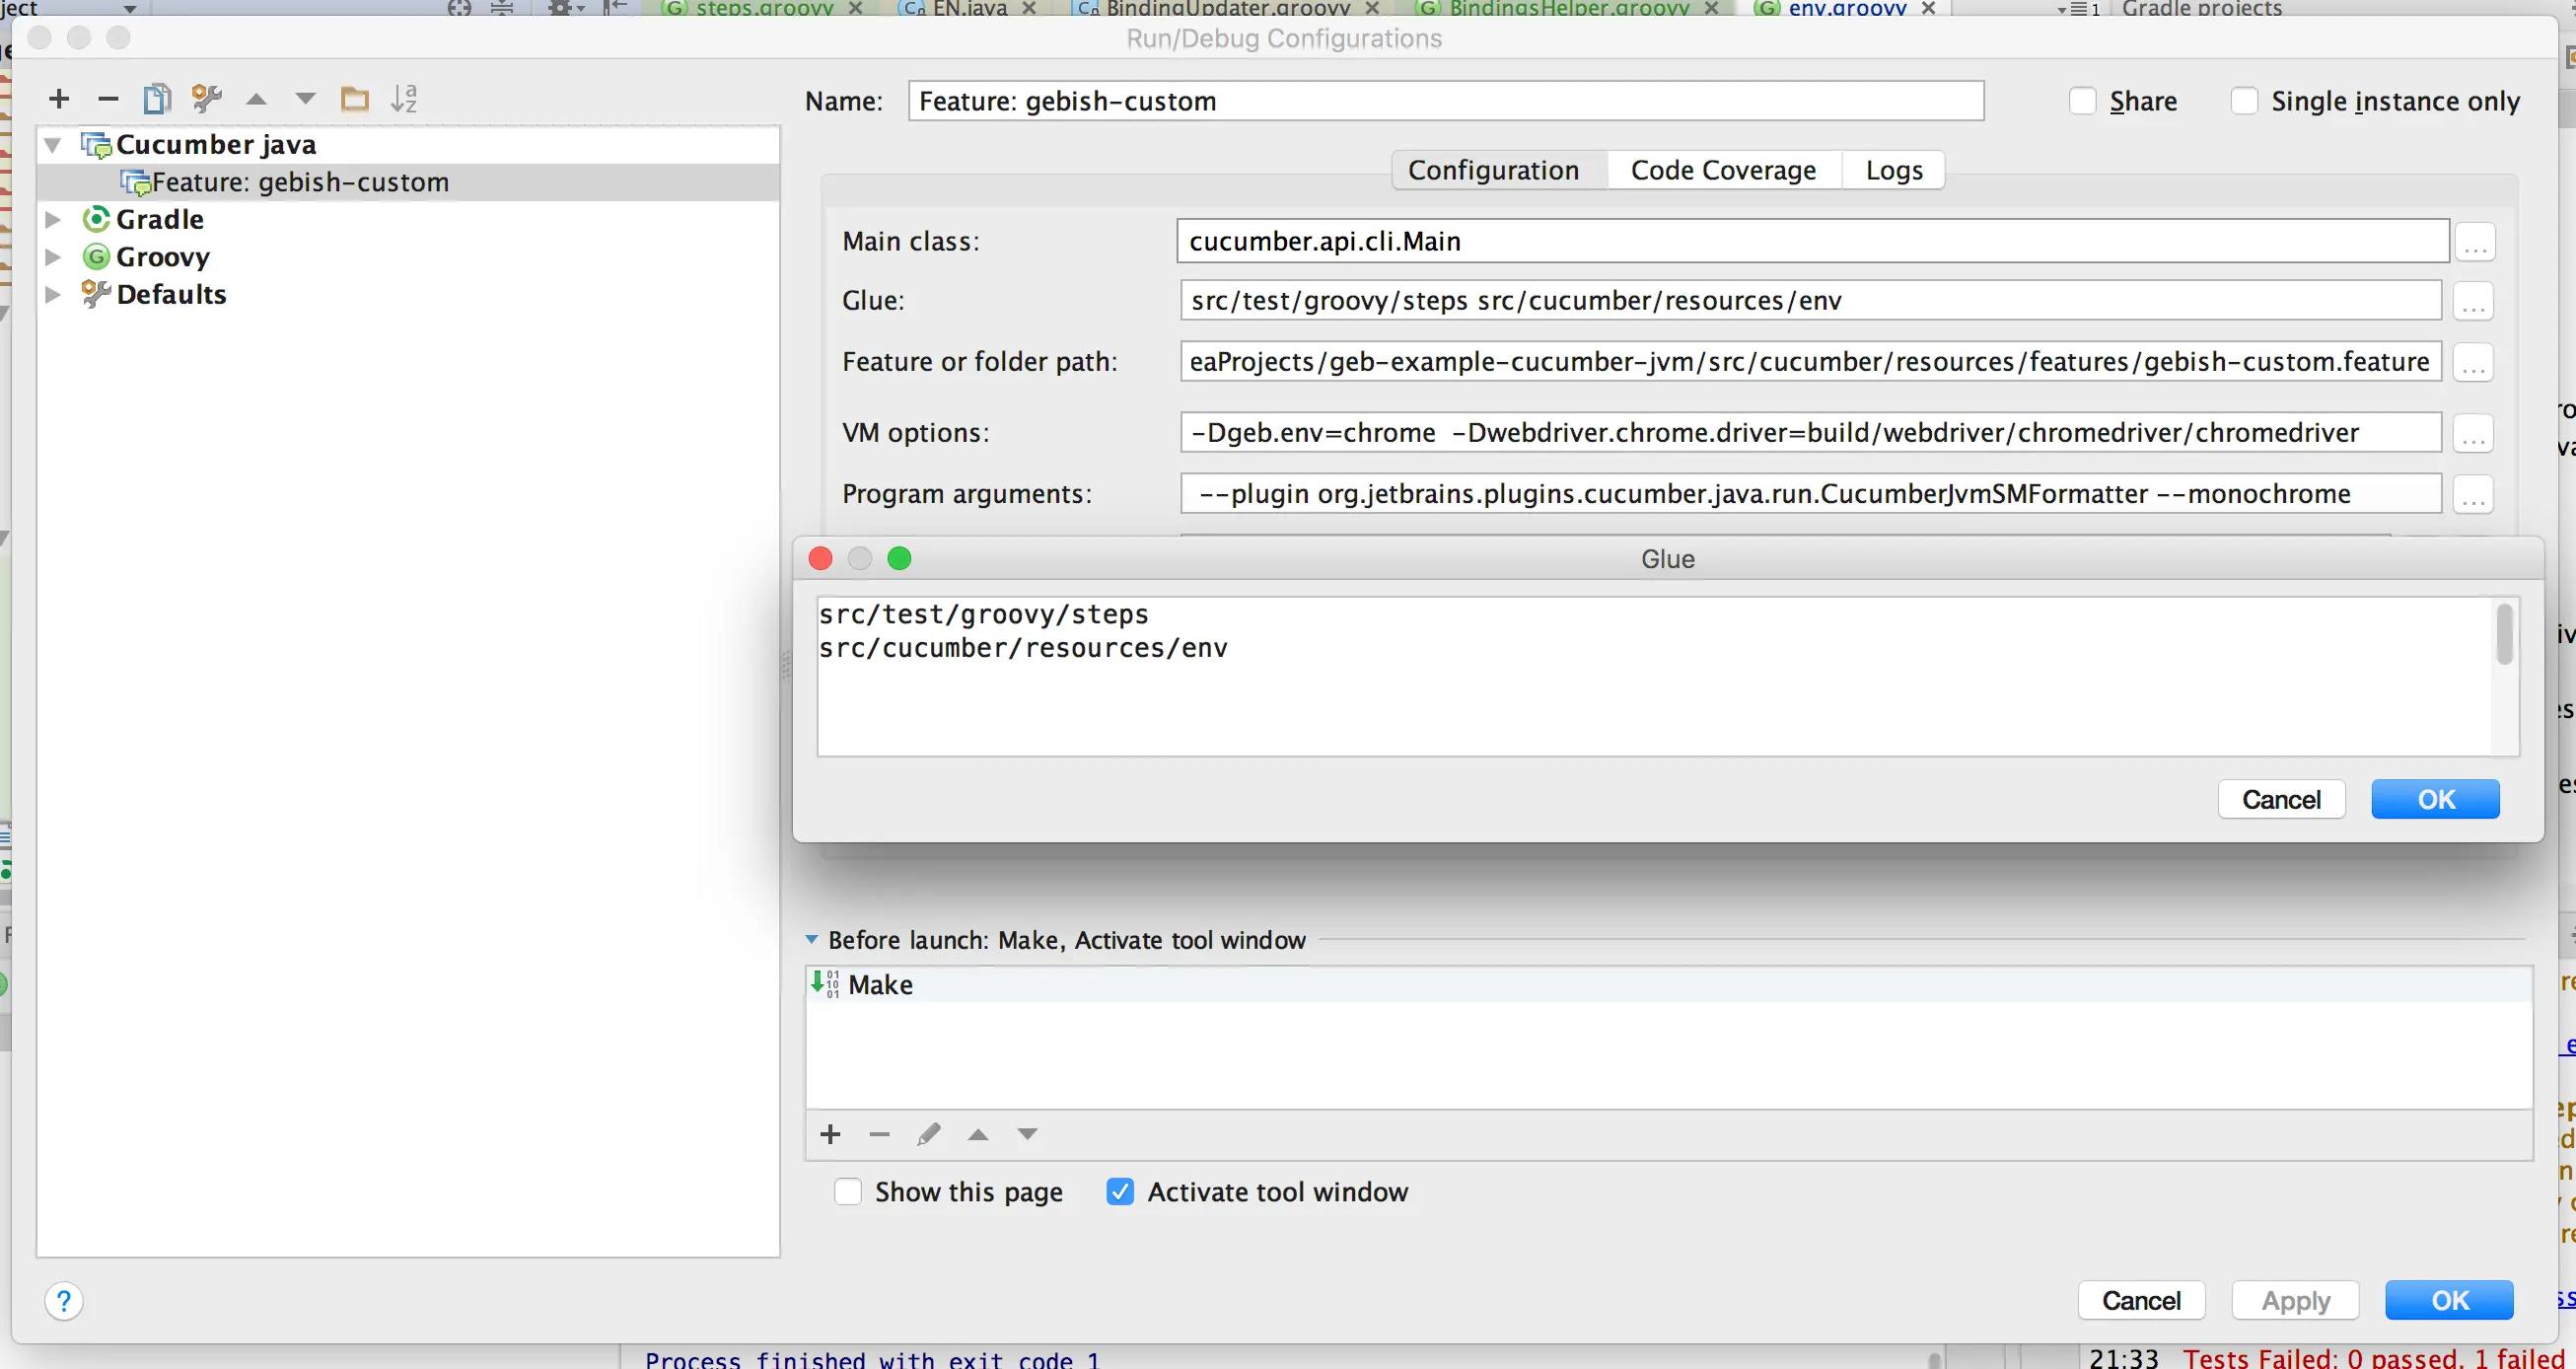
Task: Click the edit defaults wrench icon
Action: coord(206,98)
